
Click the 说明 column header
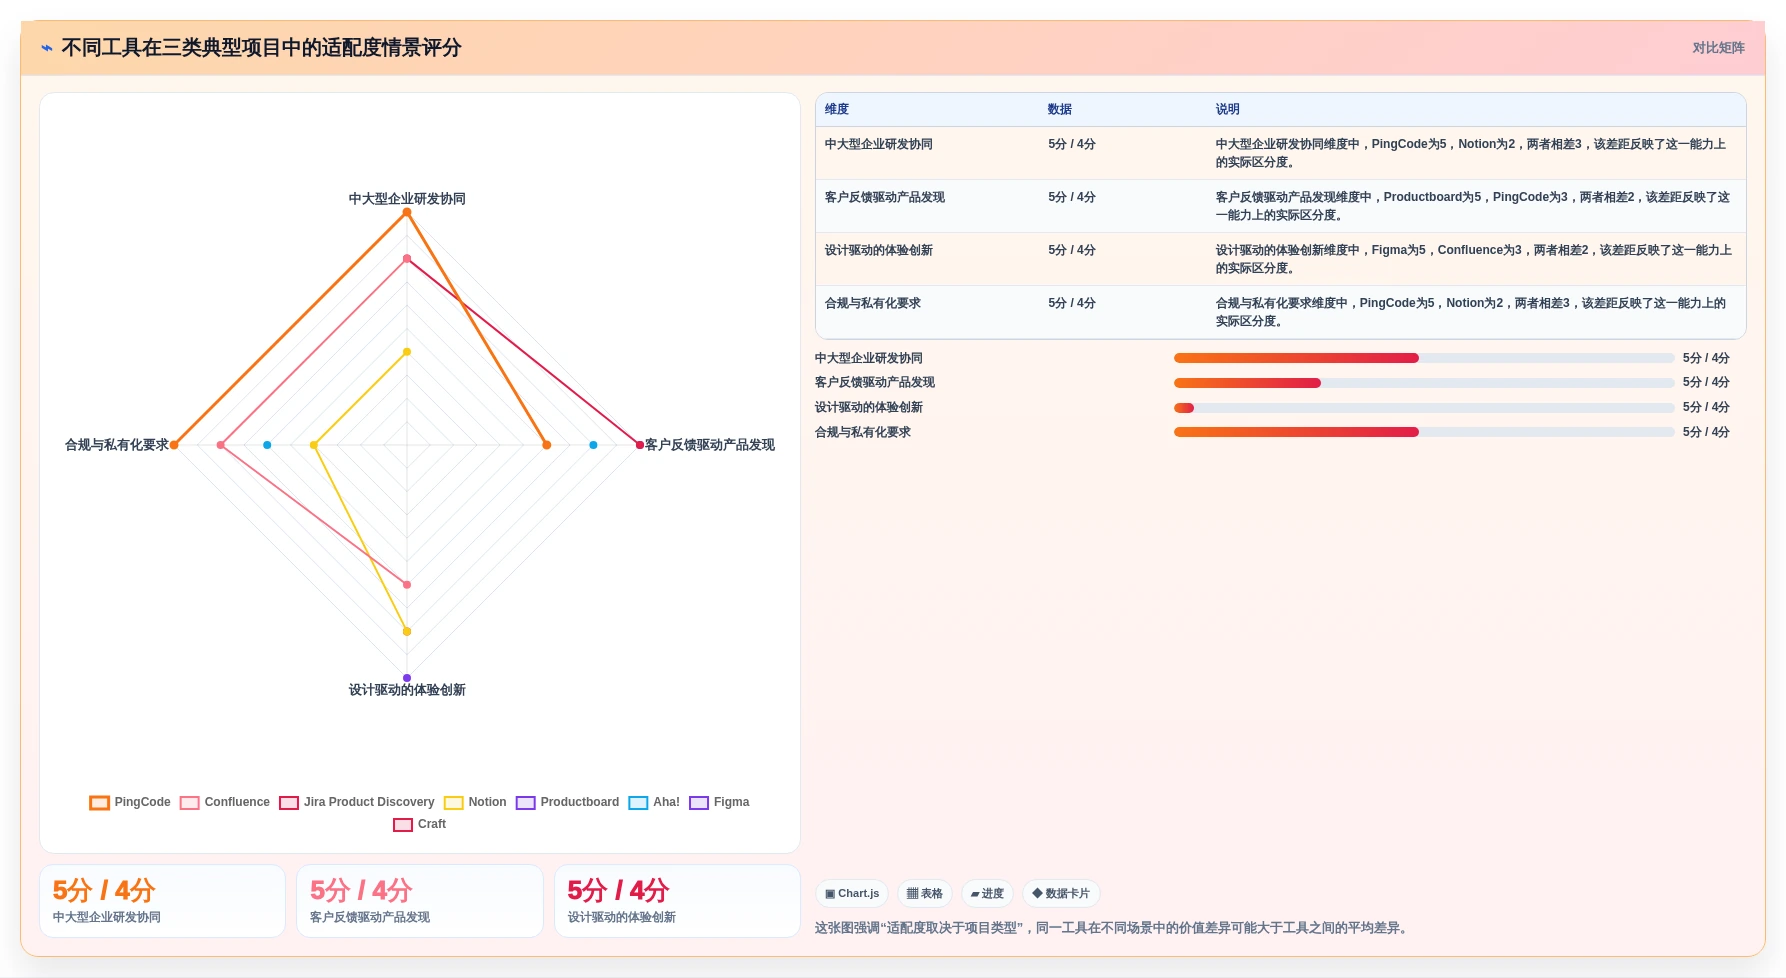pos(1228,110)
